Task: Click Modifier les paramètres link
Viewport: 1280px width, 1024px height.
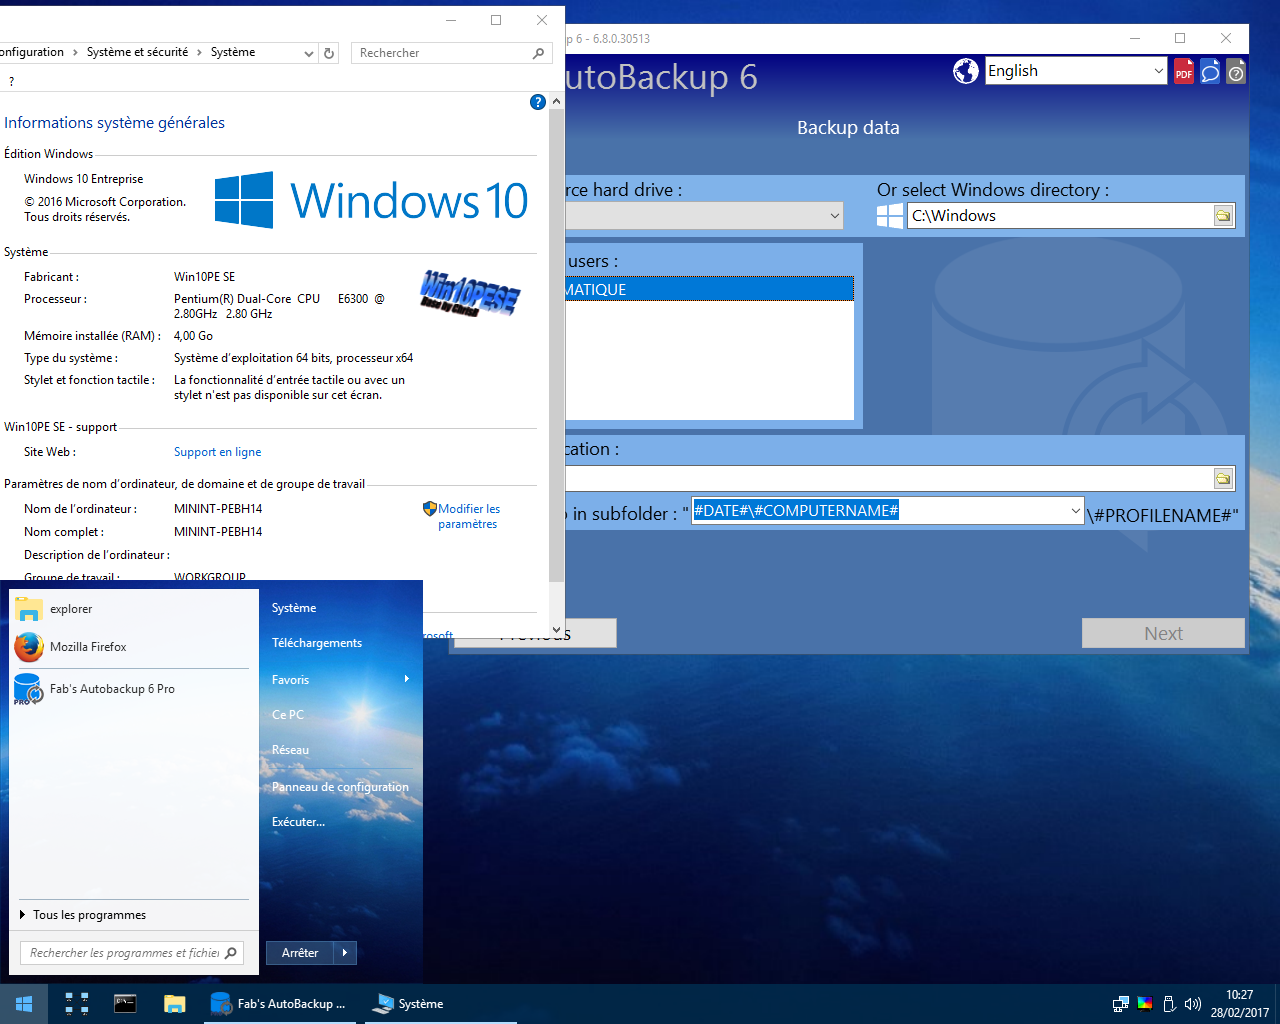Action: coord(468,516)
